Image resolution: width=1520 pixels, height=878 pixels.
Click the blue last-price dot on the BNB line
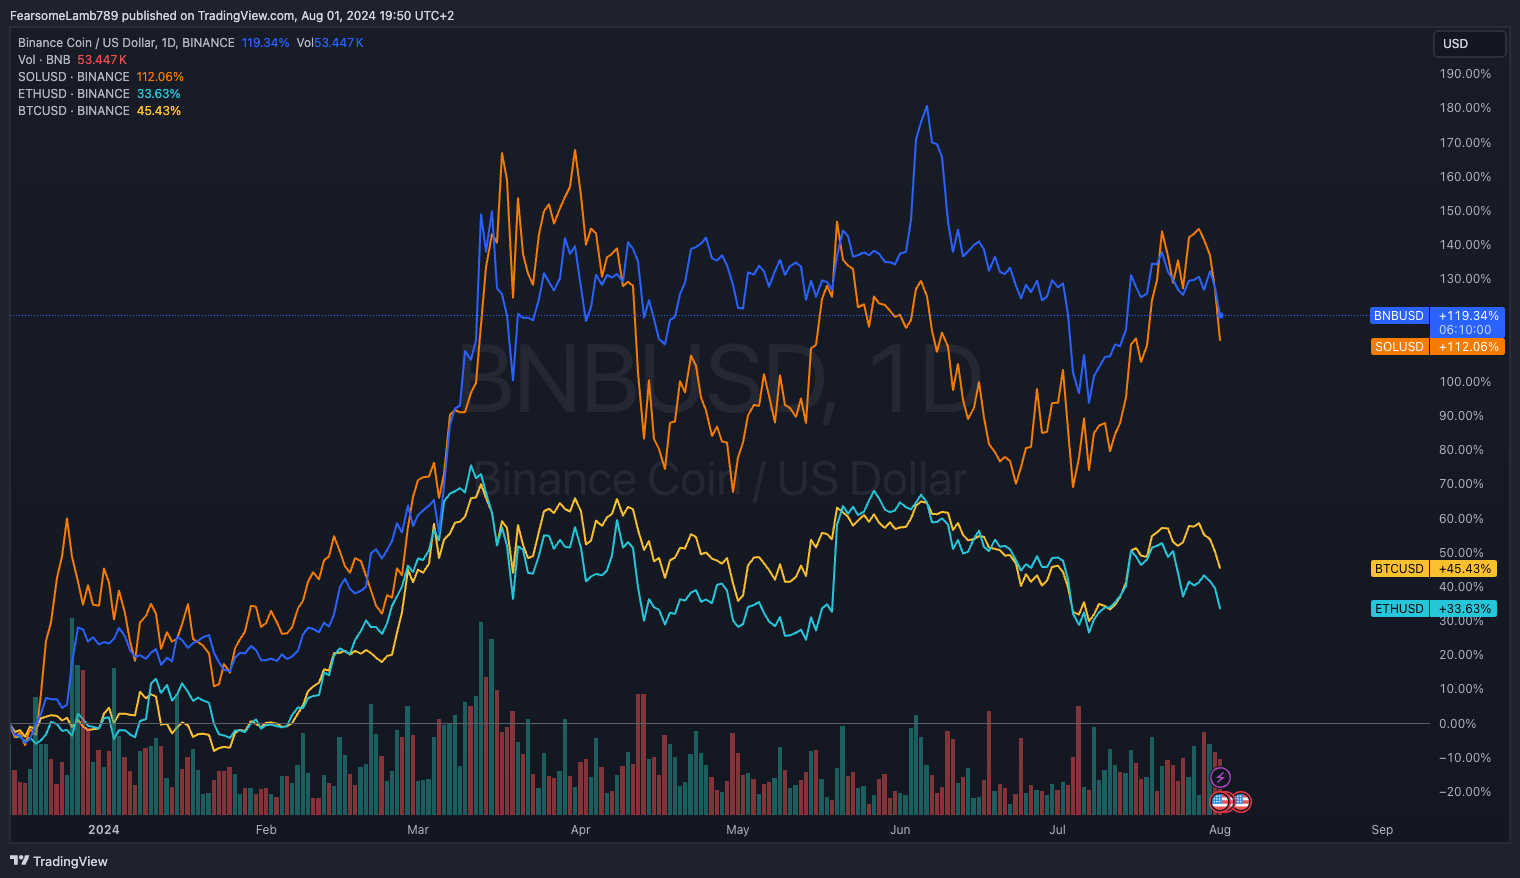[1221, 316]
